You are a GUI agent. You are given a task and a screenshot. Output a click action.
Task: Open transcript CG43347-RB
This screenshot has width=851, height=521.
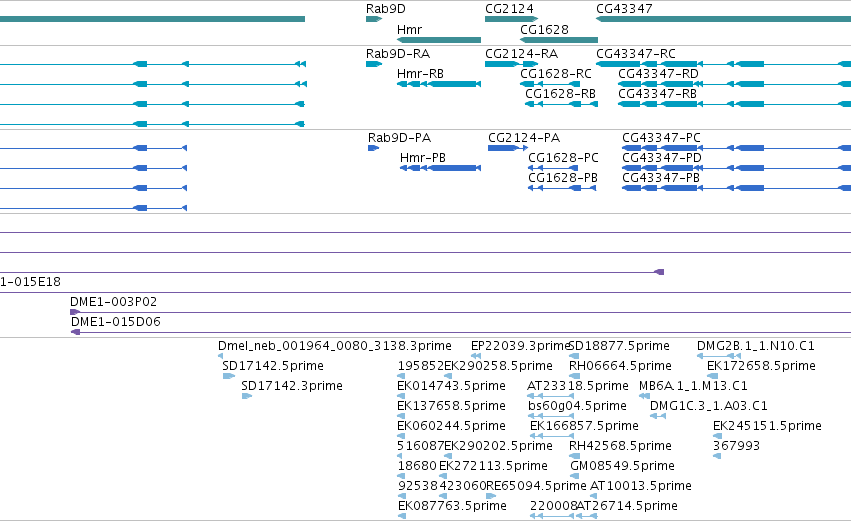tap(657, 94)
